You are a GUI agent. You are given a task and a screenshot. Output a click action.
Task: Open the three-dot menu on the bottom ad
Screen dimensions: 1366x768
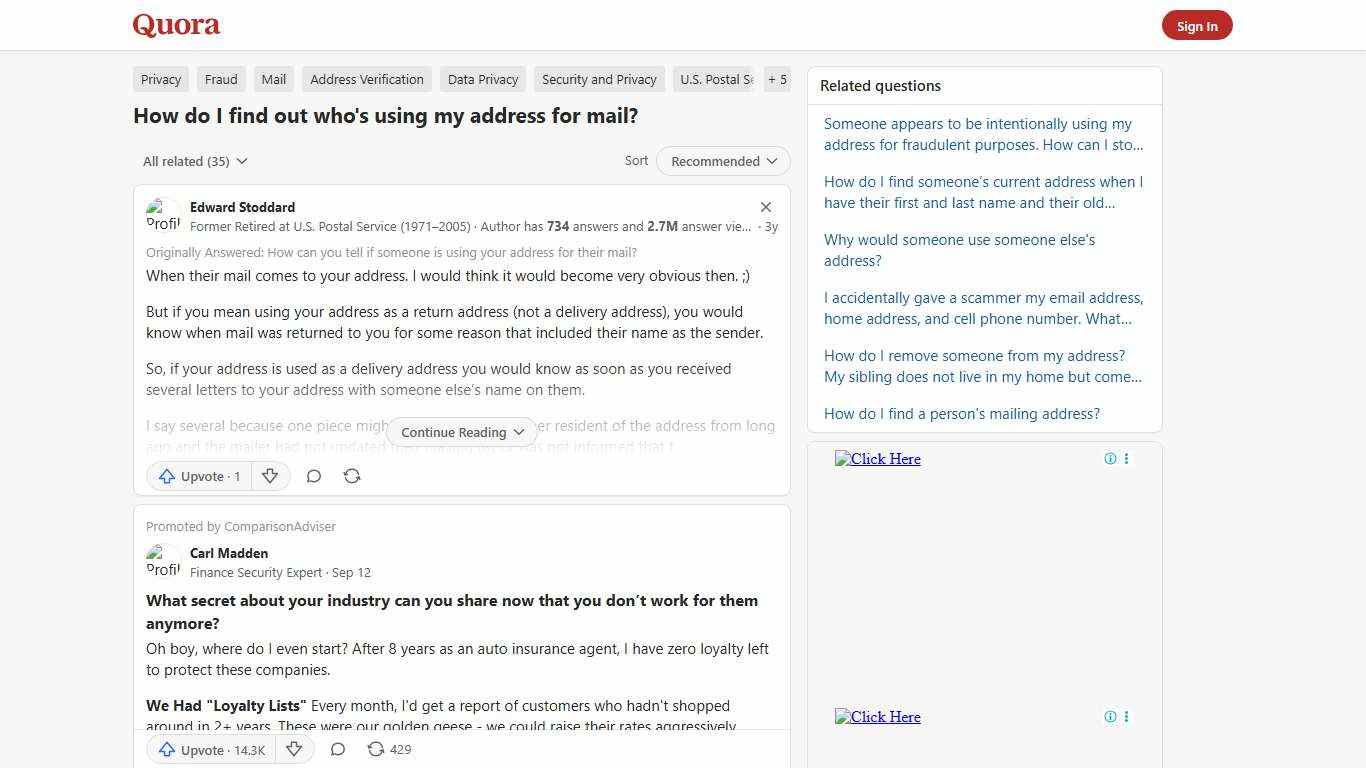click(x=1126, y=716)
